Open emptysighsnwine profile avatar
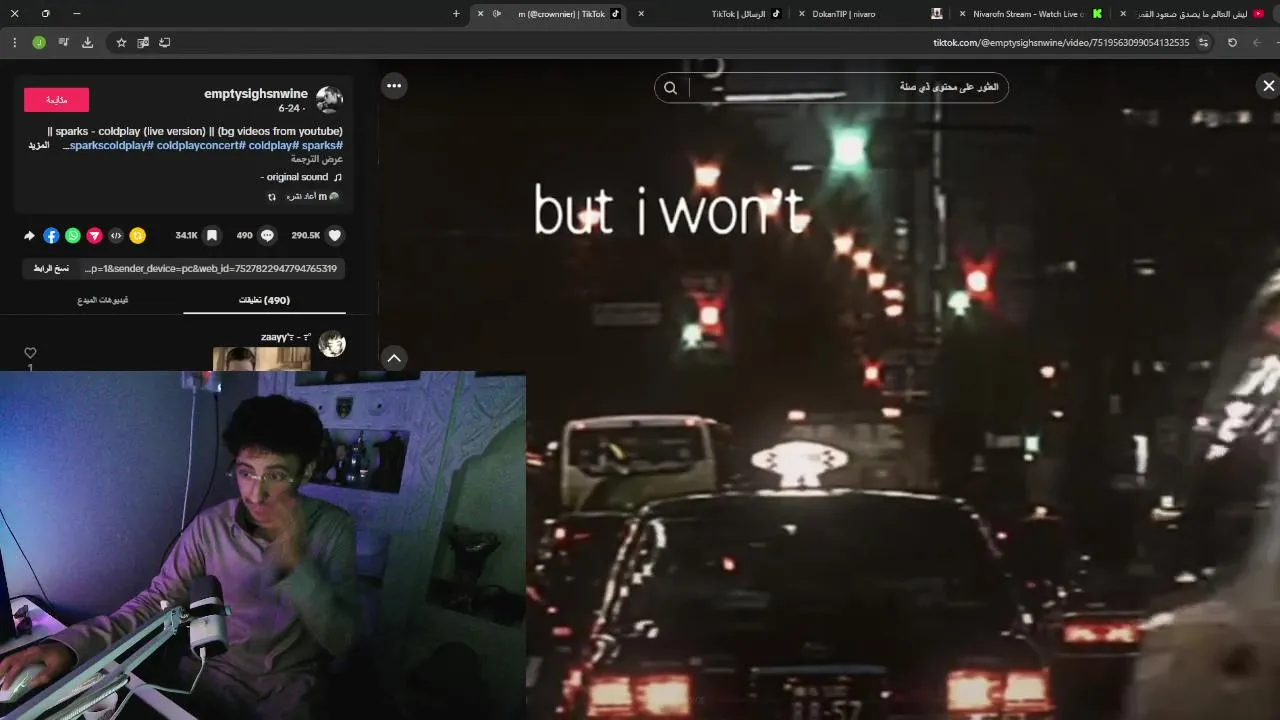 click(x=330, y=99)
